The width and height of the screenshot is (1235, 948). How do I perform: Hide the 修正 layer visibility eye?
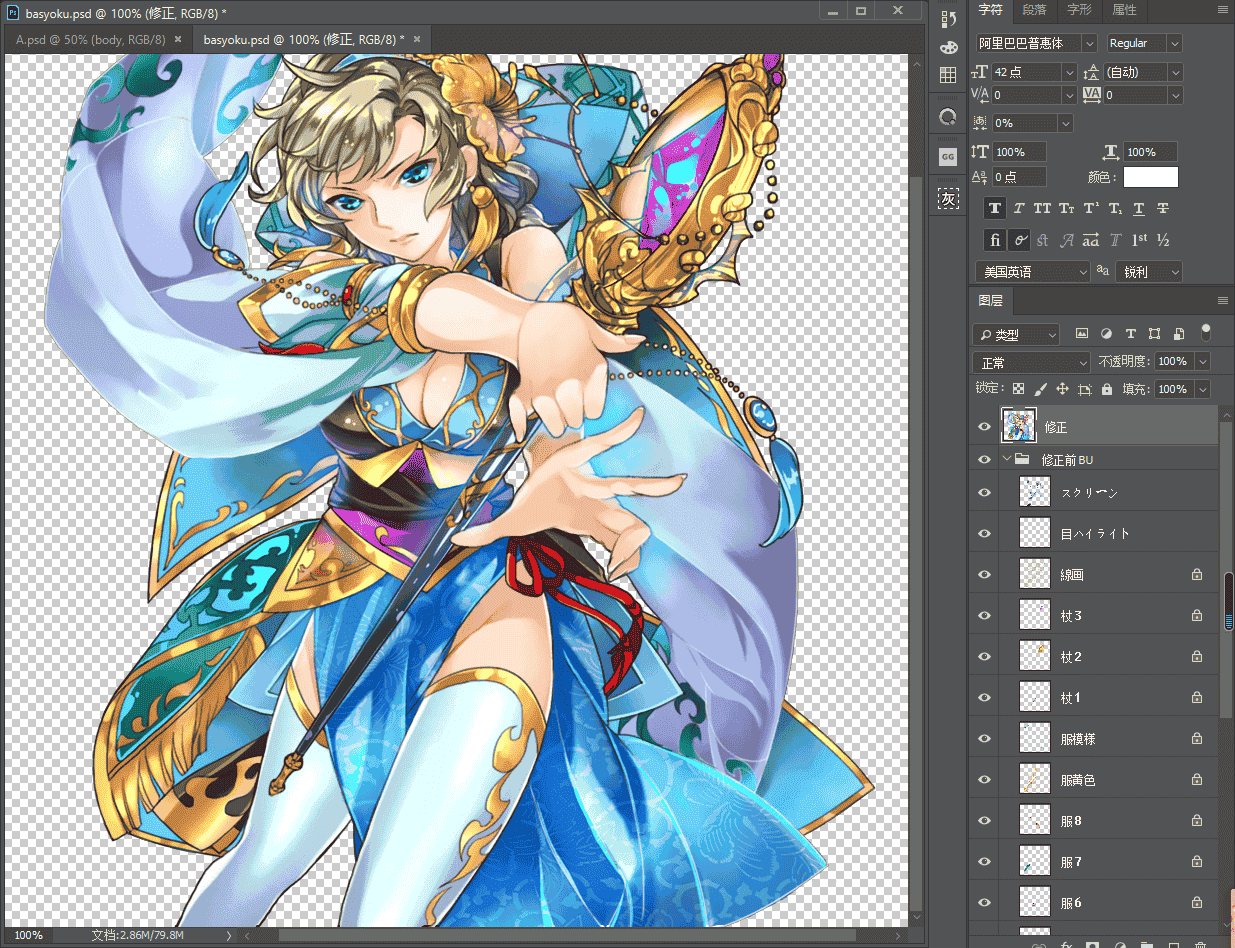984,427
